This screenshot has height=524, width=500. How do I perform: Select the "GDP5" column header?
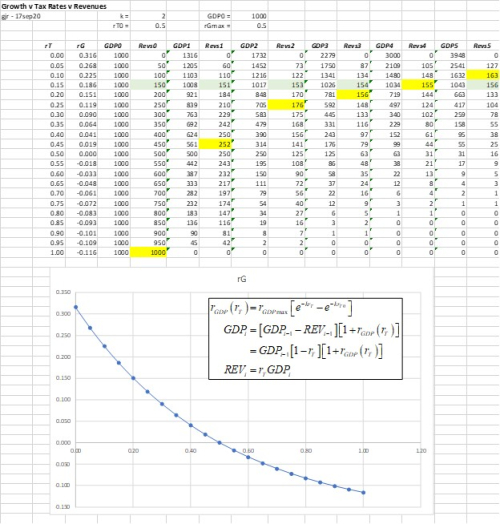pos(450,45)
